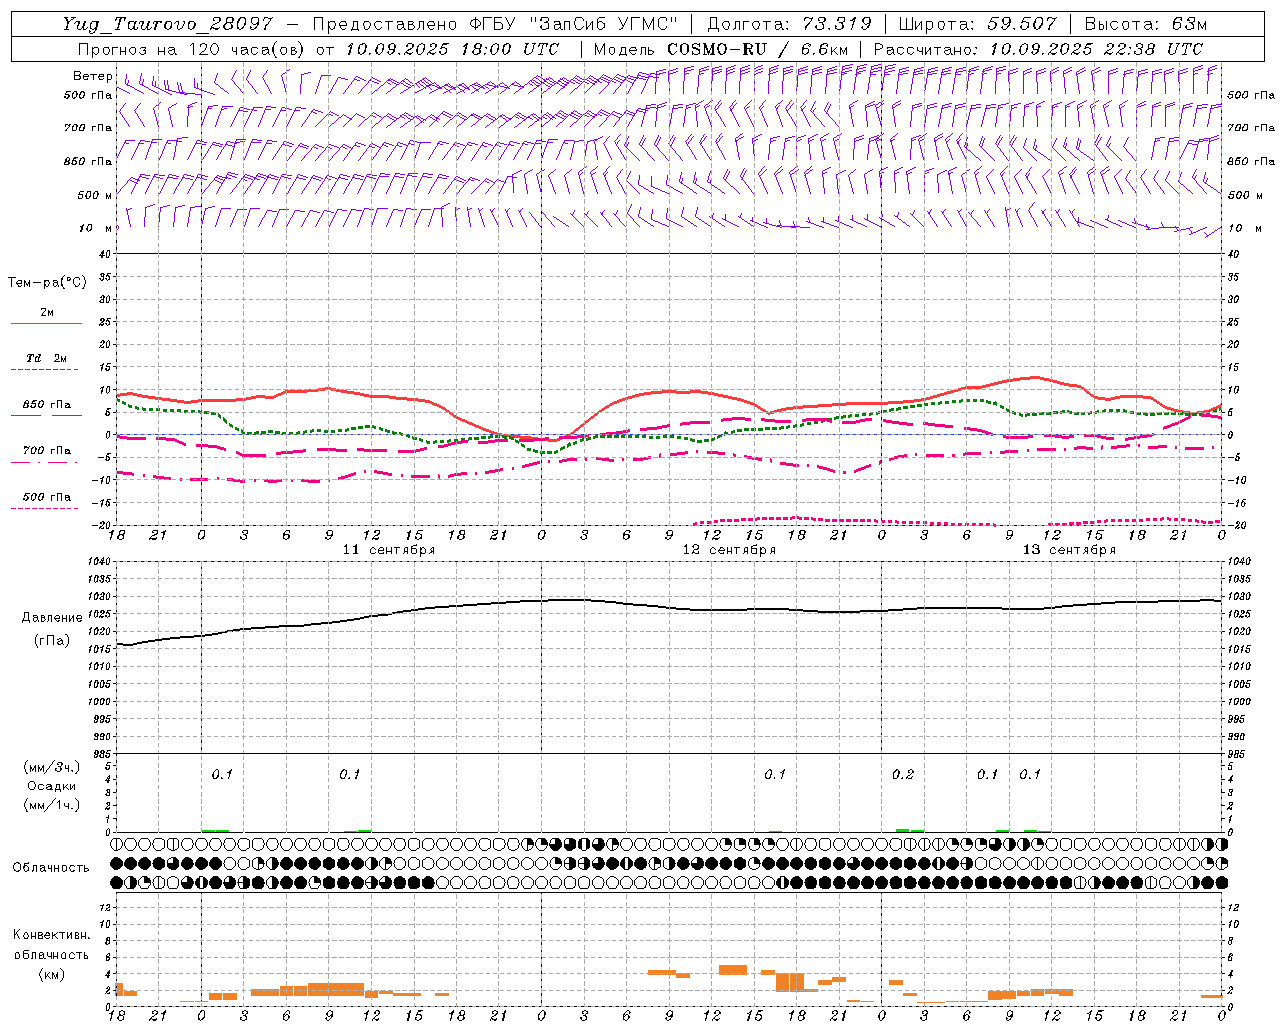Click the line sample under 500 гПа temperature legend
1280x1024 pixels.
click(x=45, y=508)
